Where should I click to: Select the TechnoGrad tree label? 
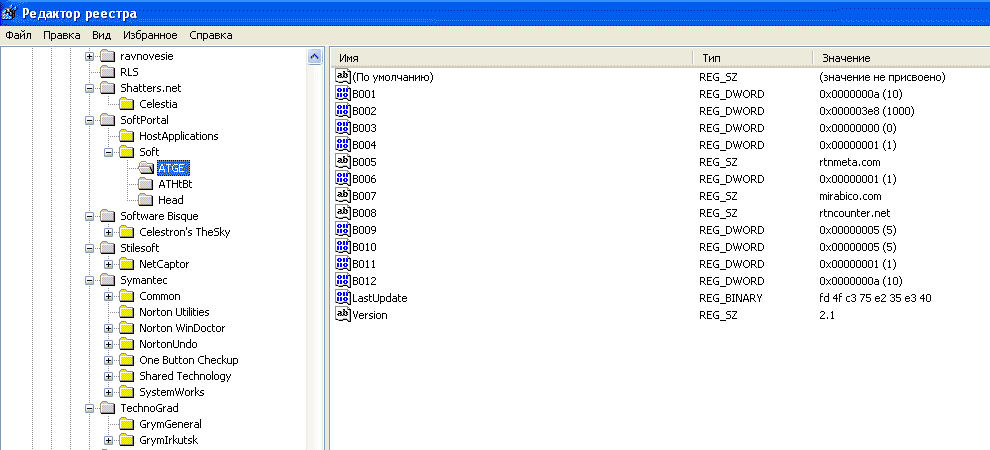(x=149, y=408)
